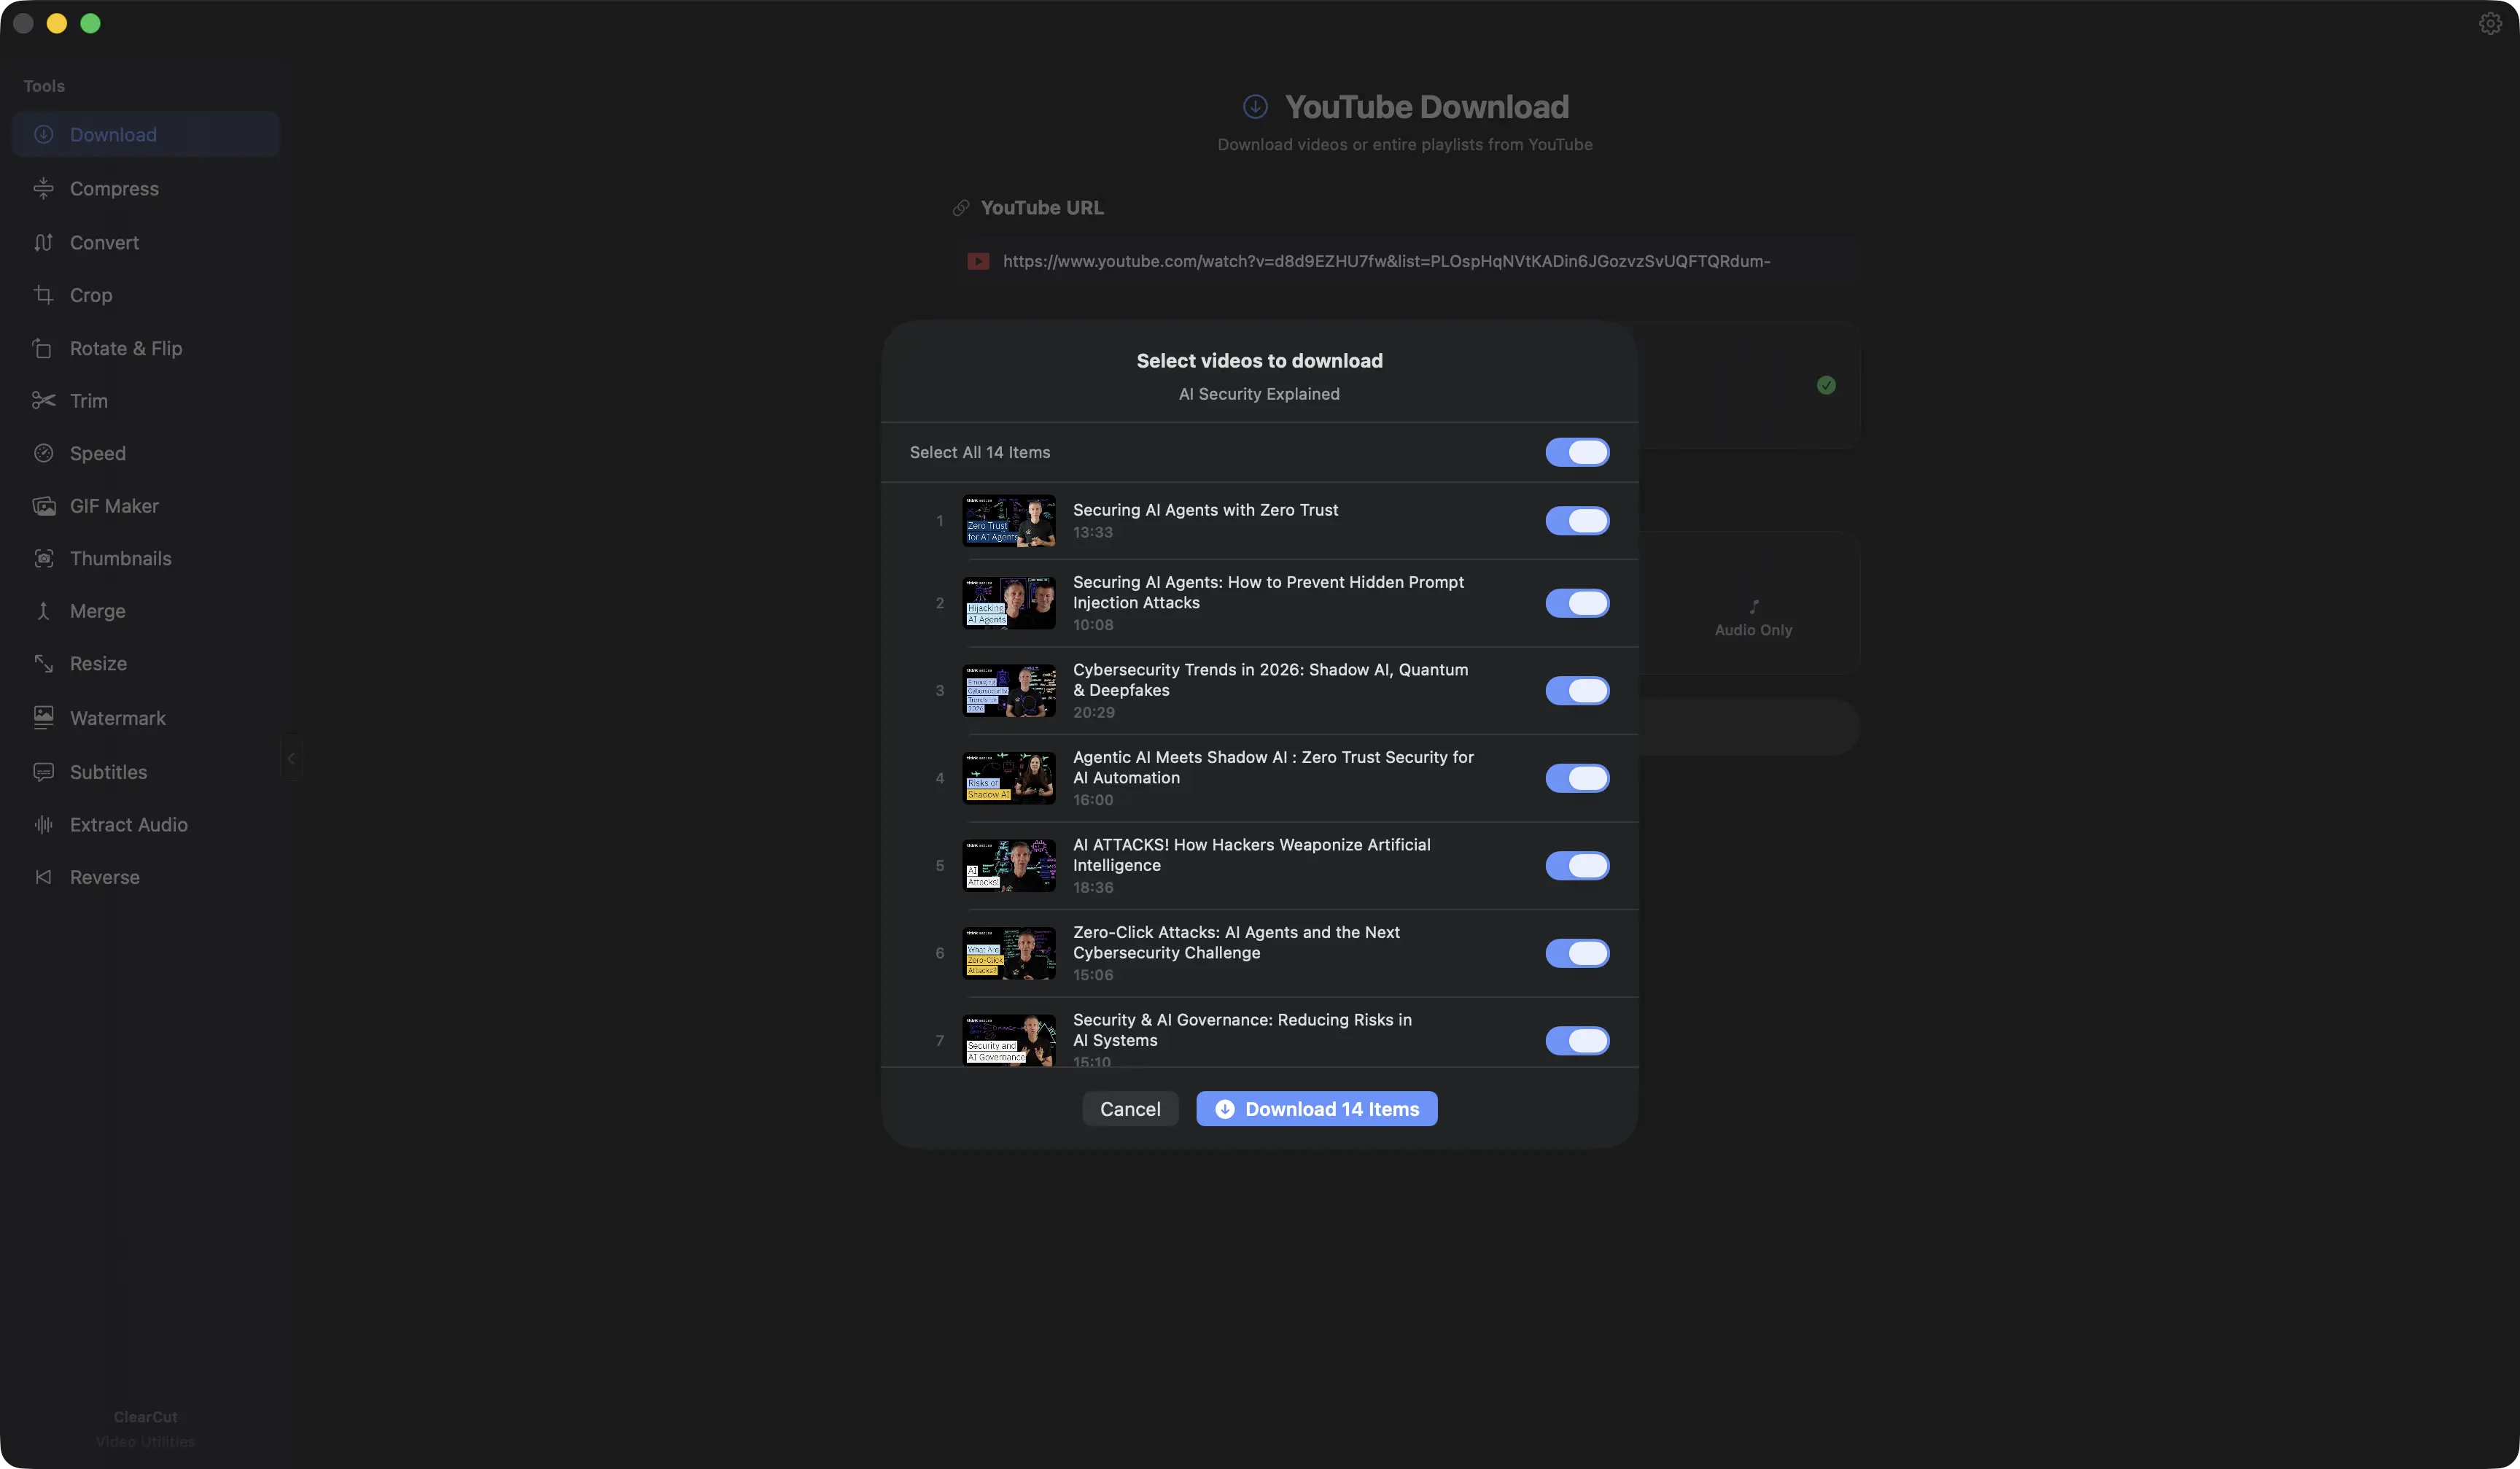Open the Extract Audio waveform icon
The width and height of the screenshot is (2520, 1469).
(x=43, y=825)
